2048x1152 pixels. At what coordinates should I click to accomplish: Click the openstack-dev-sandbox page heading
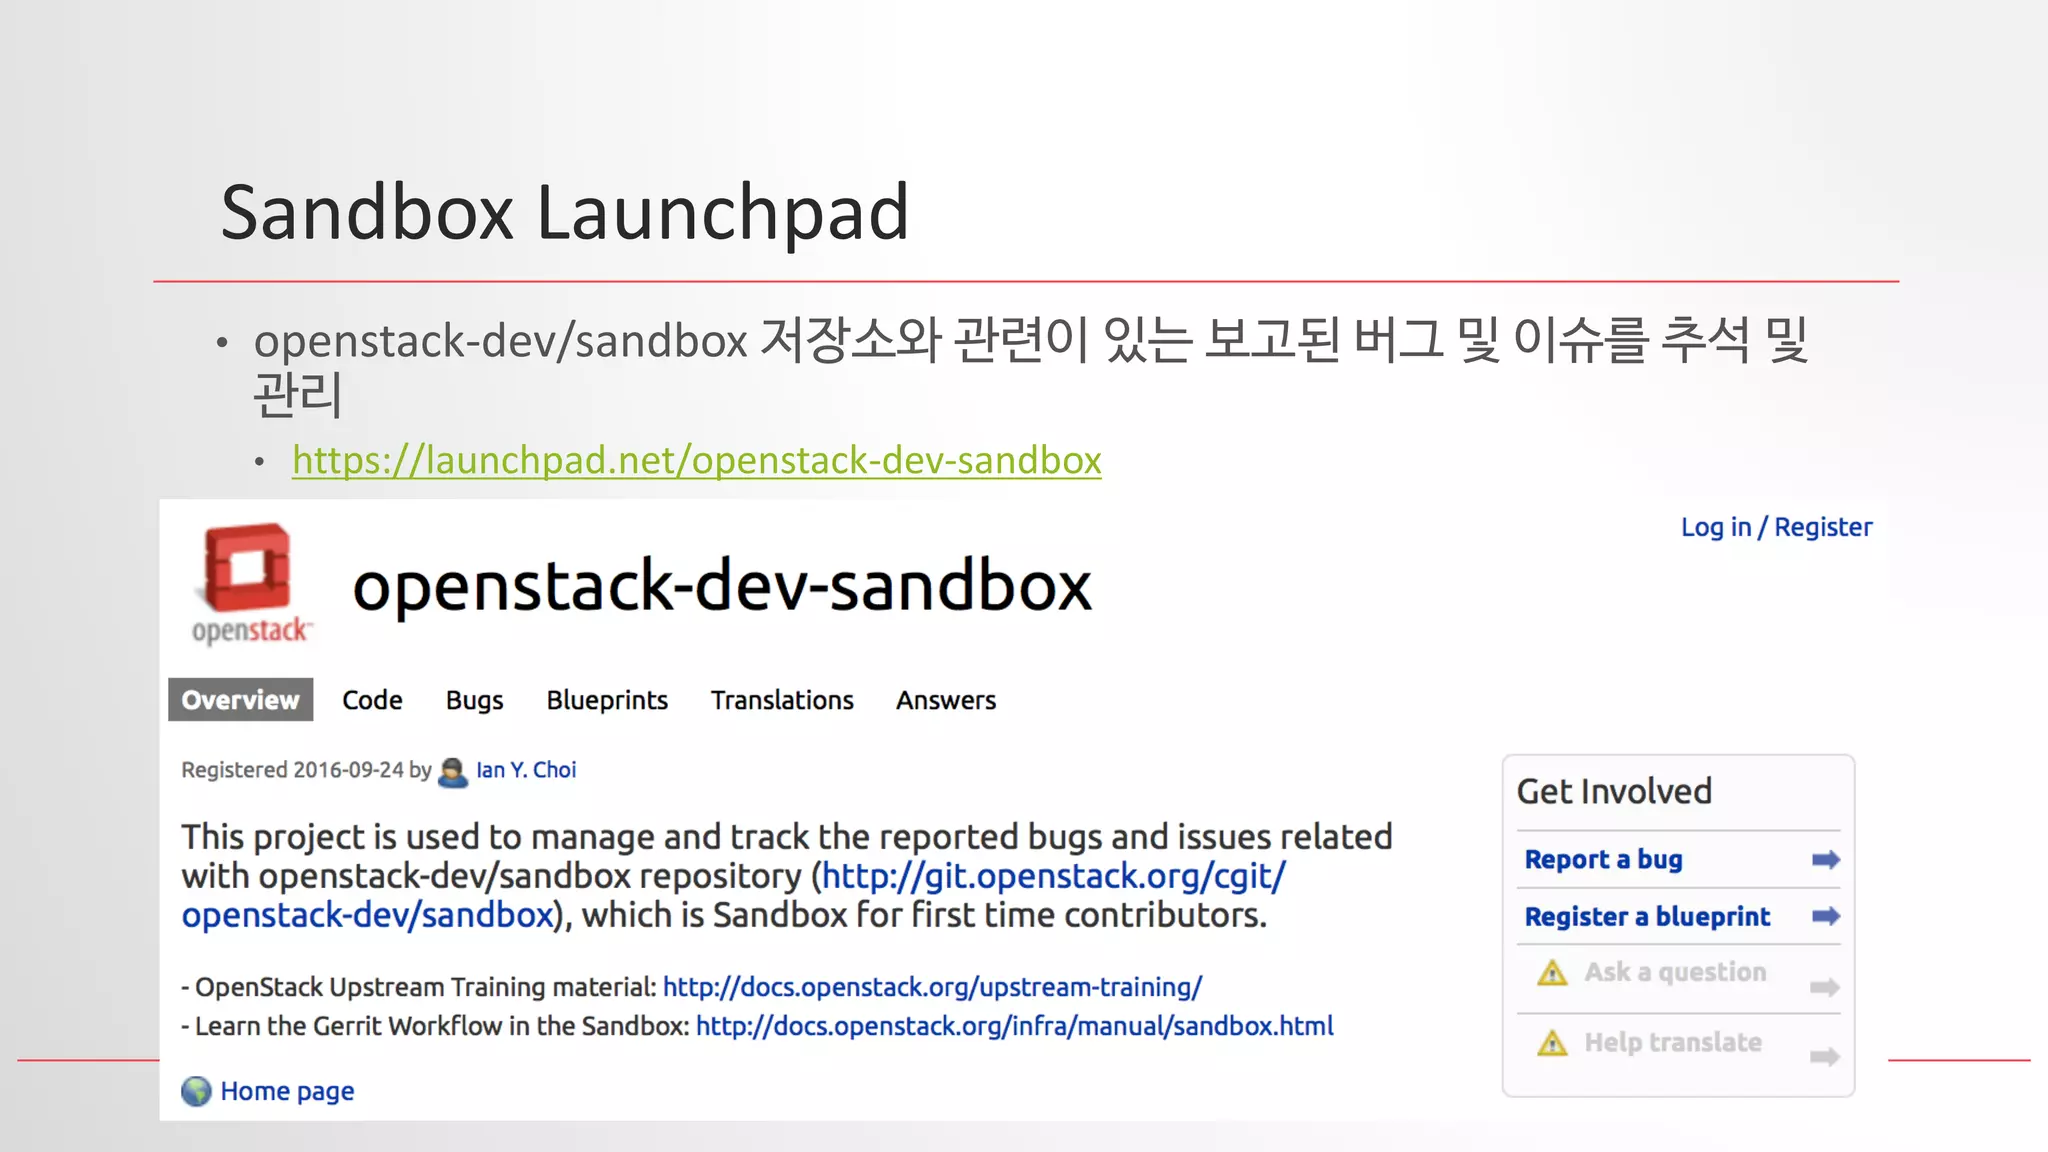click(x=722, y=586)
